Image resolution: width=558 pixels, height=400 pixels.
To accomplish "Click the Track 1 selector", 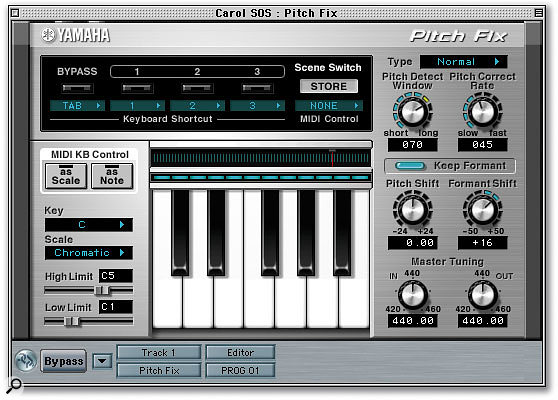I will click(159, 353).
